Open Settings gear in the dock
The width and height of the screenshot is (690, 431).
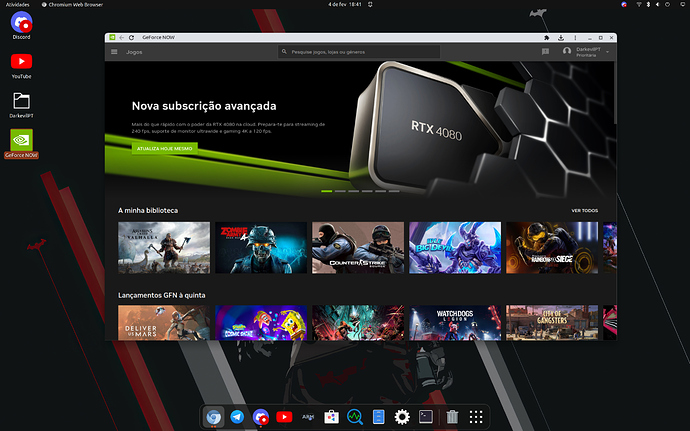click(402, 416)
